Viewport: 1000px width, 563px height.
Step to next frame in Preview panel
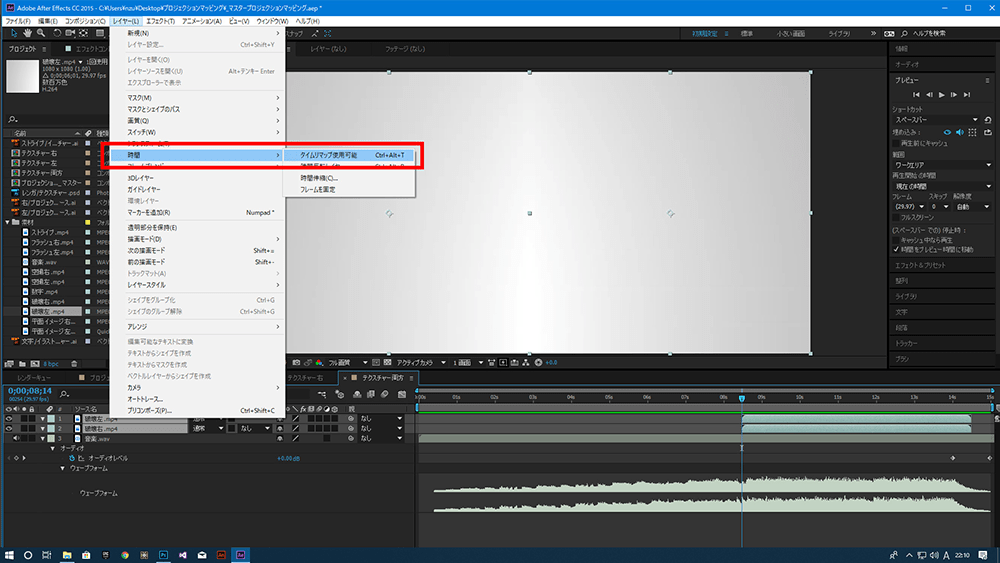(x=954, y=94)
